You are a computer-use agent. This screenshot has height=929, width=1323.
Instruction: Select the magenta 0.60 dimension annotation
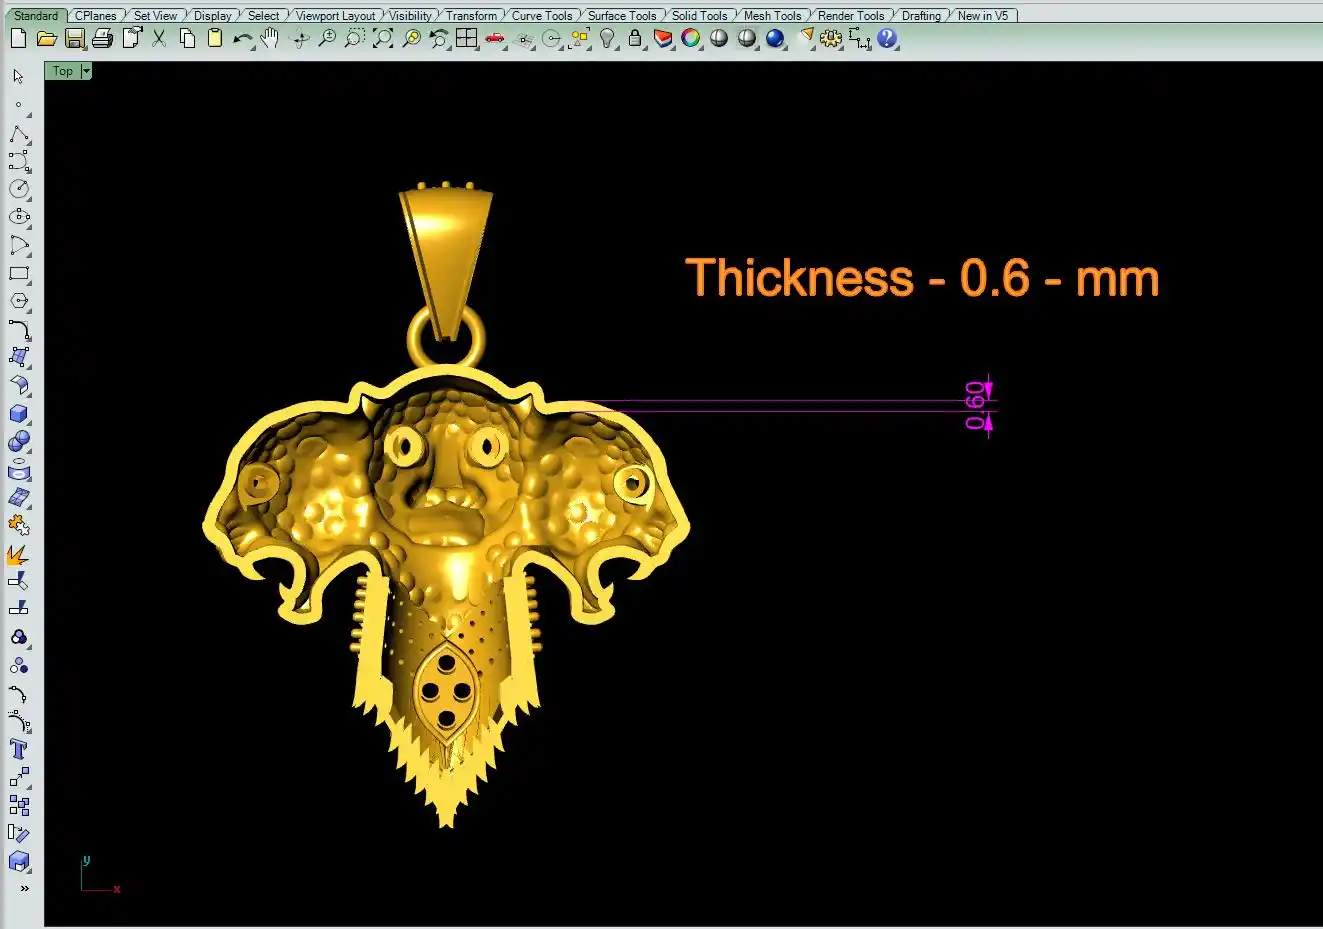976,406
